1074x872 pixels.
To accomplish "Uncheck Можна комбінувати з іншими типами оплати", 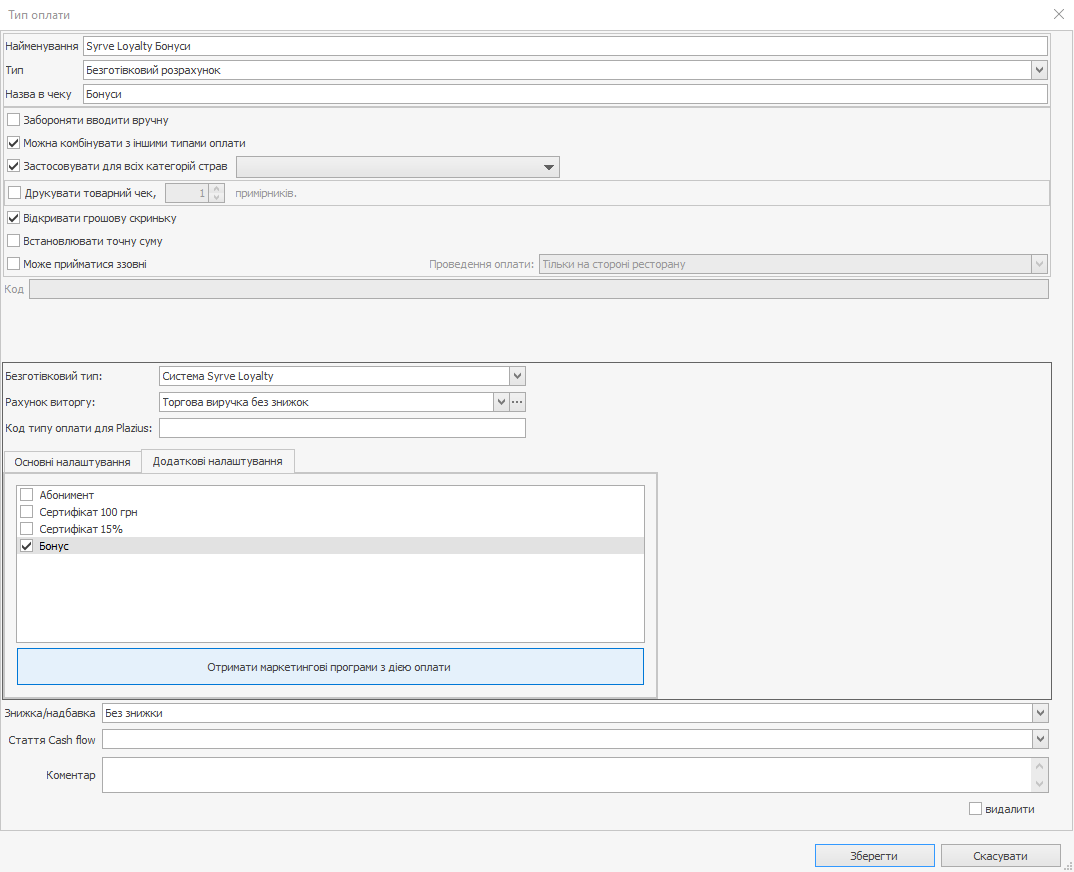I will (14, 143).
